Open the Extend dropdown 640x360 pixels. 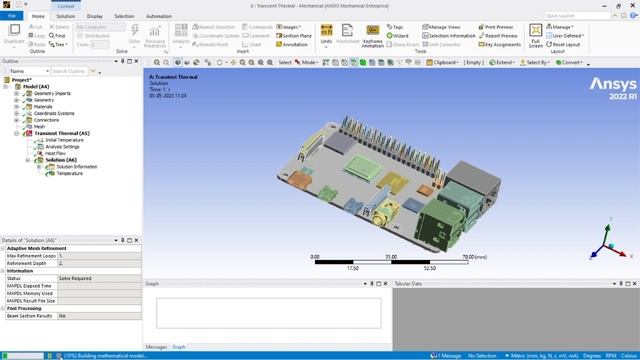tap(502, 62)
